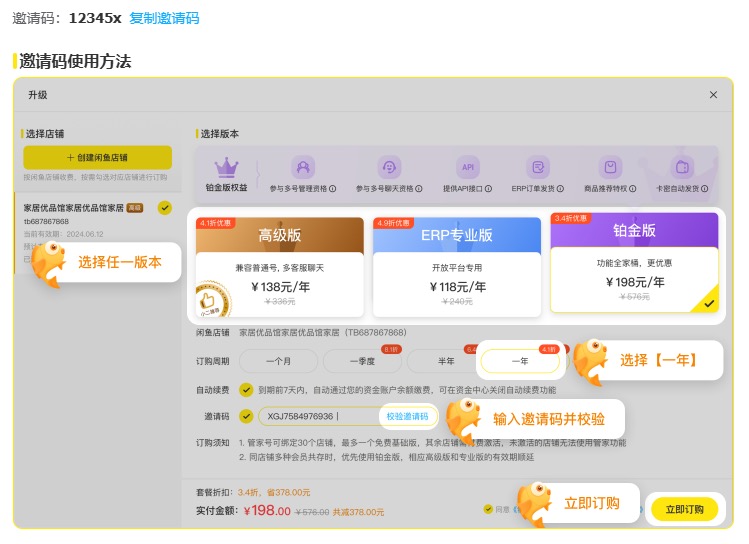Toggle the checkmark on 家居优品馆 store row
Screen dimensions: 749x544
tap(165, 208)
